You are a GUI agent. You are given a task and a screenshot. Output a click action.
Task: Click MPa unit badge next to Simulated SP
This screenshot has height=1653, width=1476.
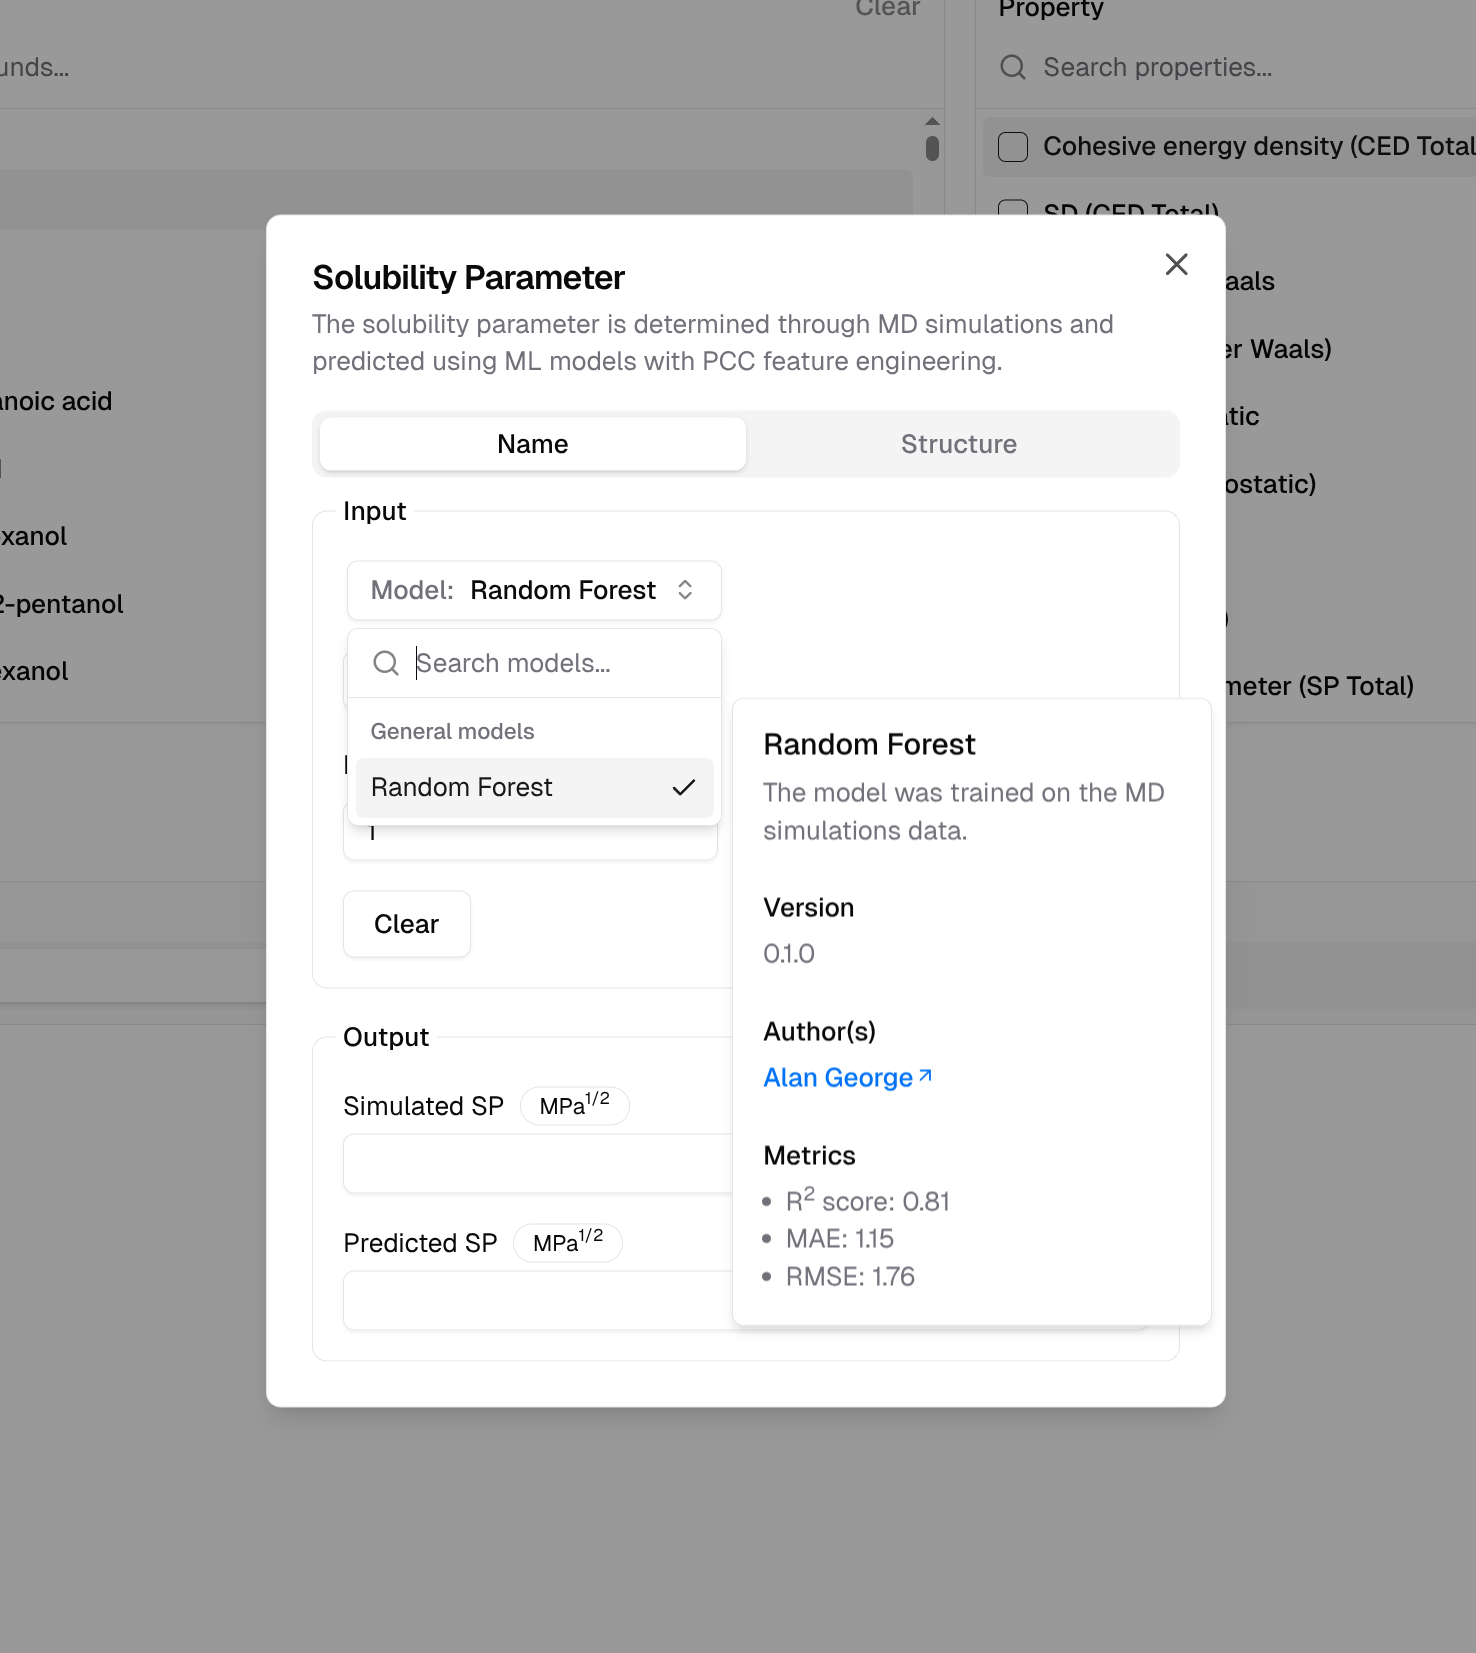click(574, 1105)
